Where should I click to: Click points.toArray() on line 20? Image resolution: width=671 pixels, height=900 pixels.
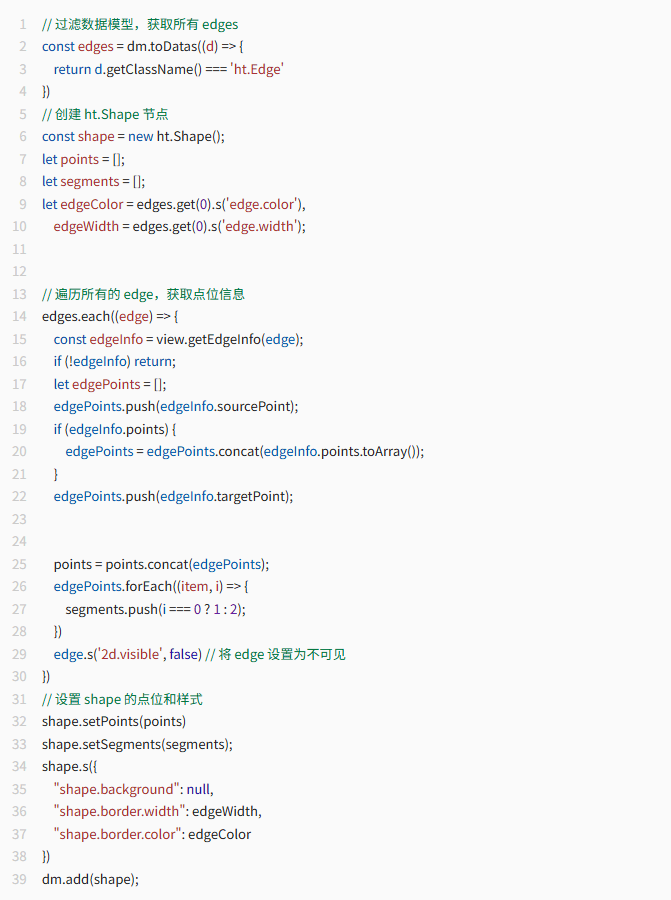pos(370,452)
